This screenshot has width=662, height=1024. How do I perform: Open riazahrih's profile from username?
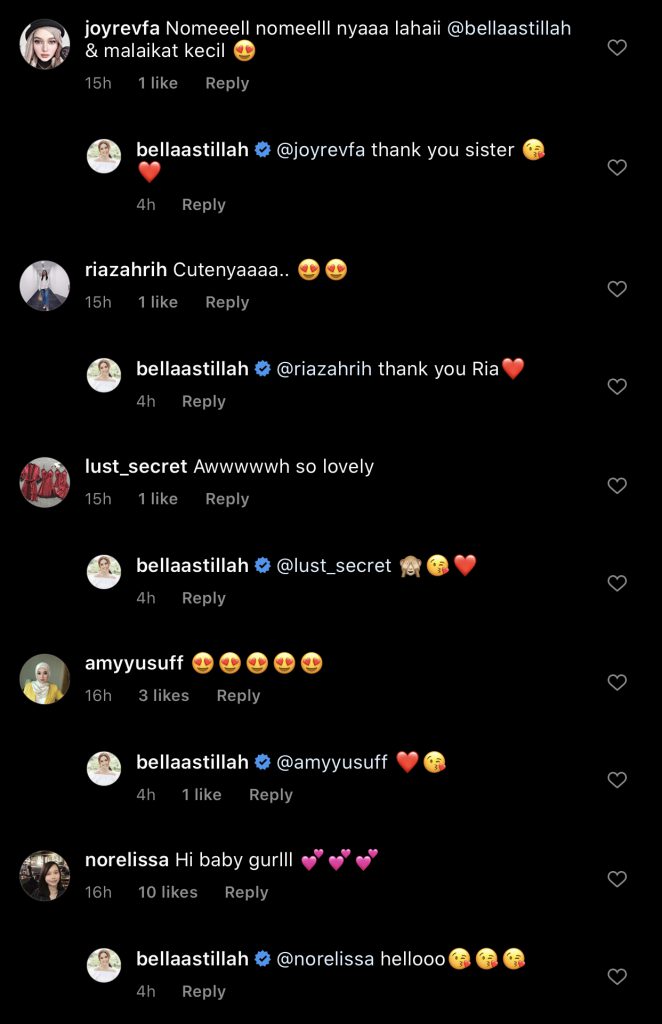click(x=126, y=270)
